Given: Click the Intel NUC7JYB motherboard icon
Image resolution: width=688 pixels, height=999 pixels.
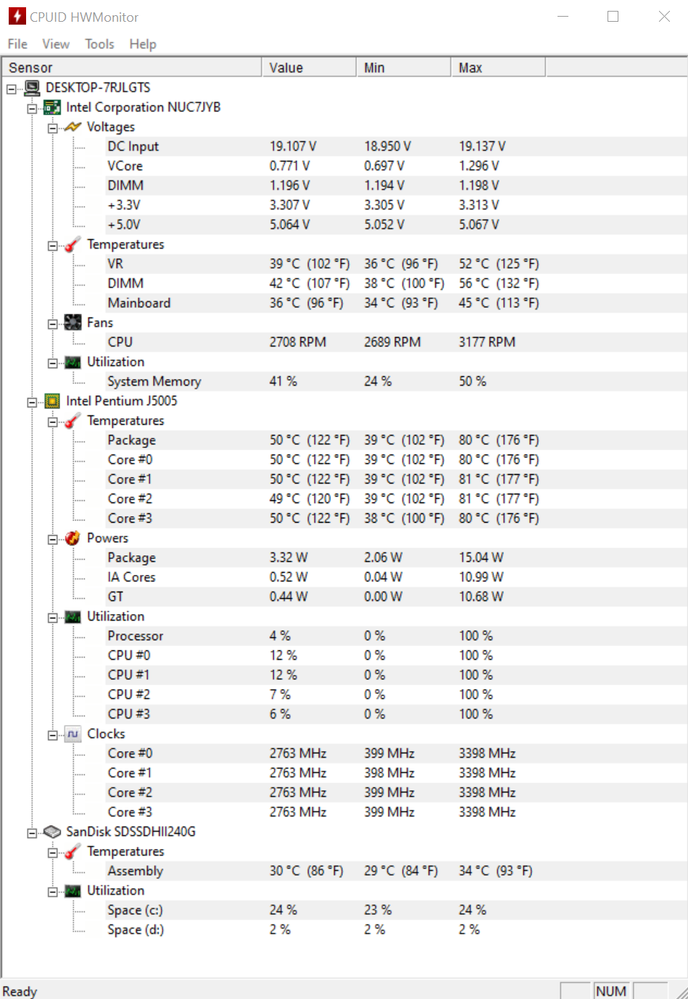Looking at the screenshot, I should [x=52, y=108].
